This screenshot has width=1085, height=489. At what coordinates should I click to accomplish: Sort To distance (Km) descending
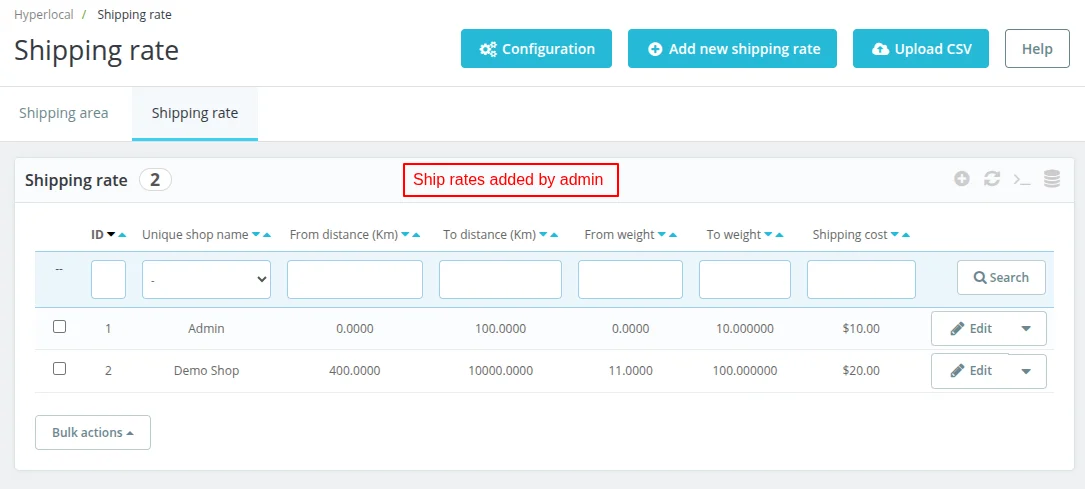click(x=543, y=235)
